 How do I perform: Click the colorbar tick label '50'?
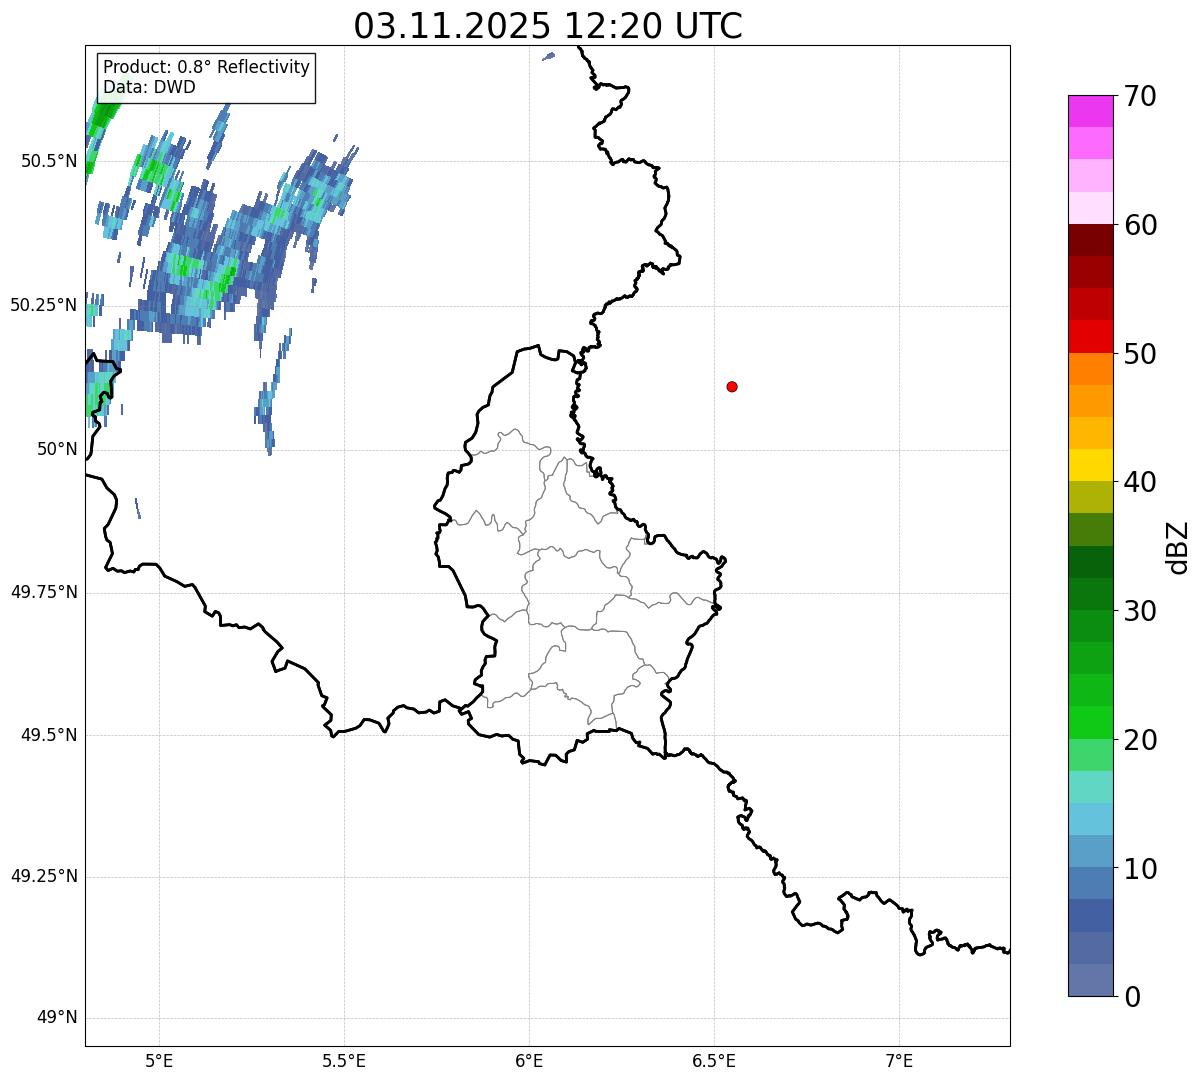(1141, 354)
